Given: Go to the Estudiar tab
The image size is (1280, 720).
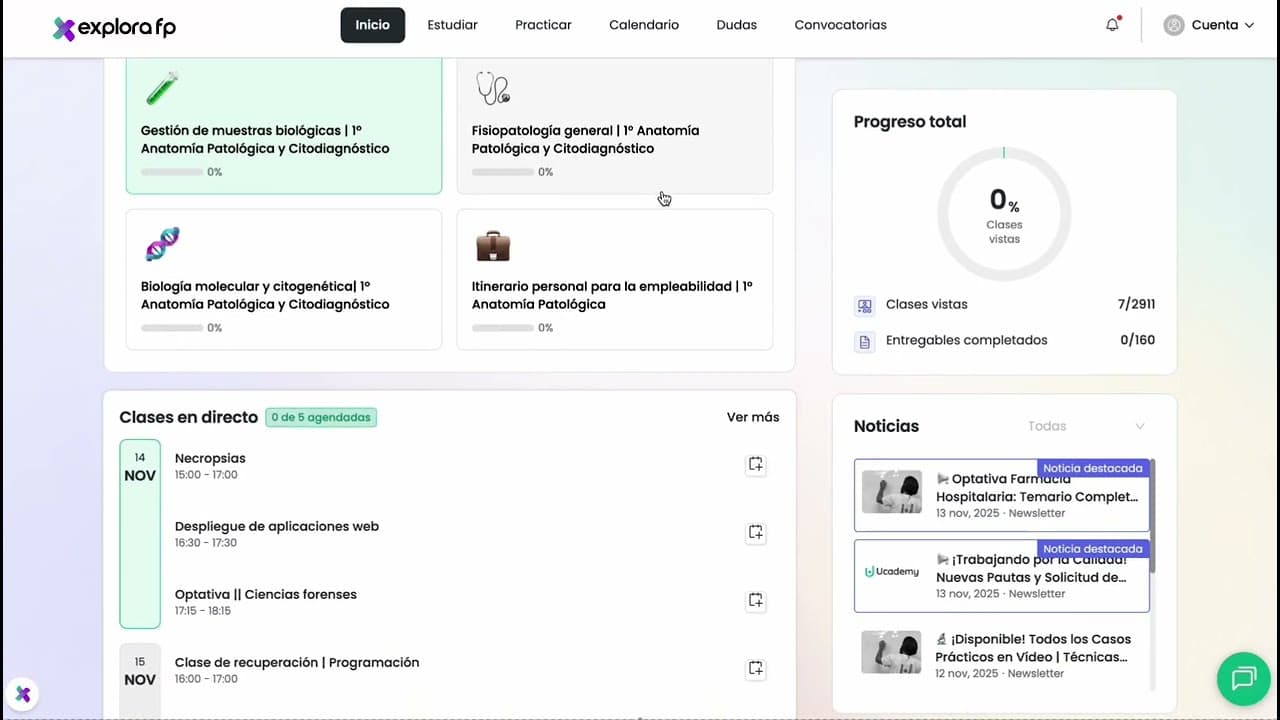Looking at the screenshot, I should click(x=452, y=25).
